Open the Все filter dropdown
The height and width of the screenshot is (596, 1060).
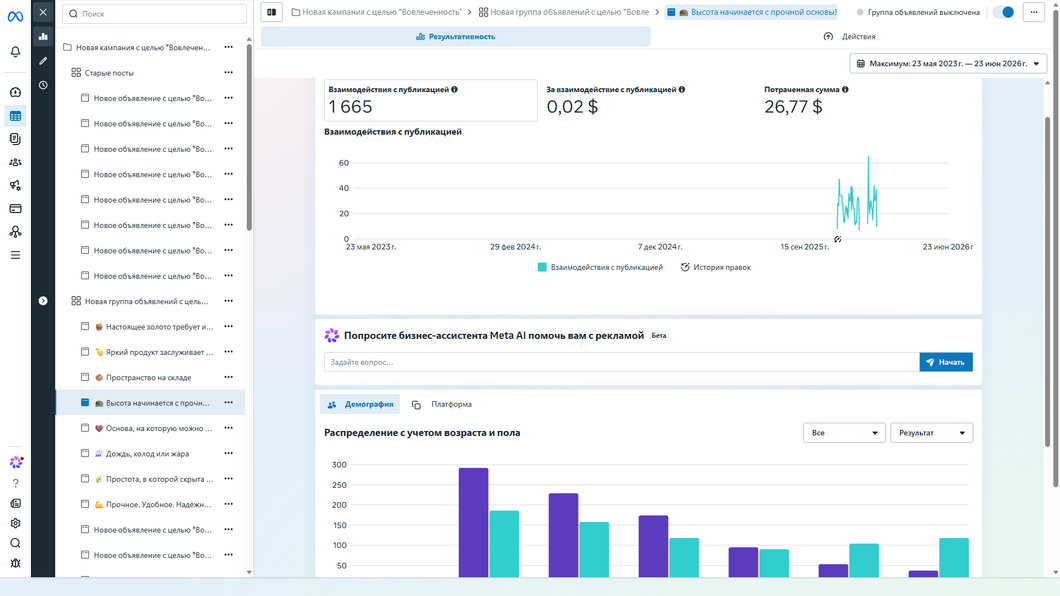844,433
